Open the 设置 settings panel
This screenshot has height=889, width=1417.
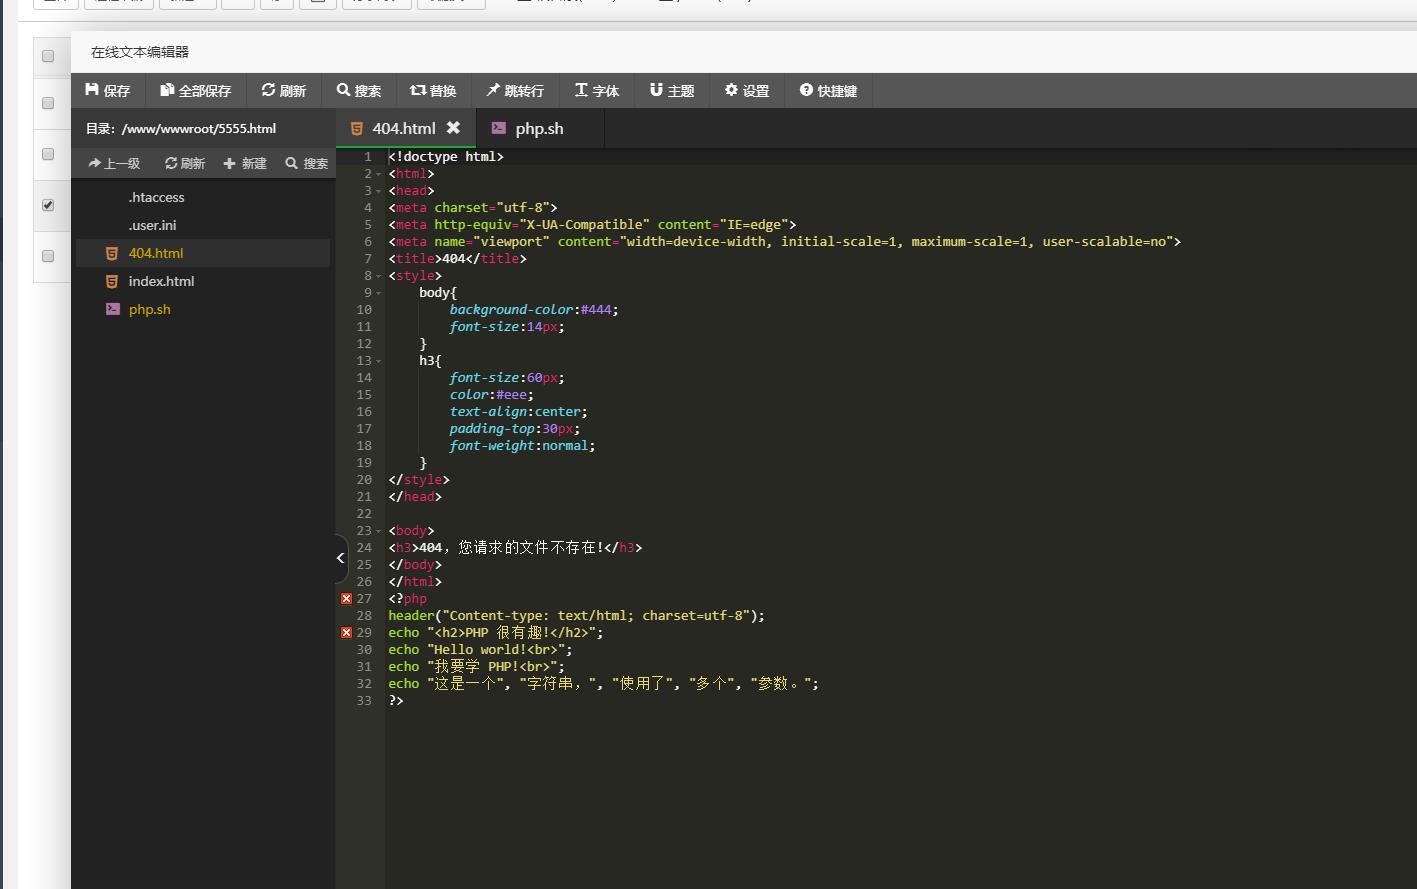click(x=747, y=91)
